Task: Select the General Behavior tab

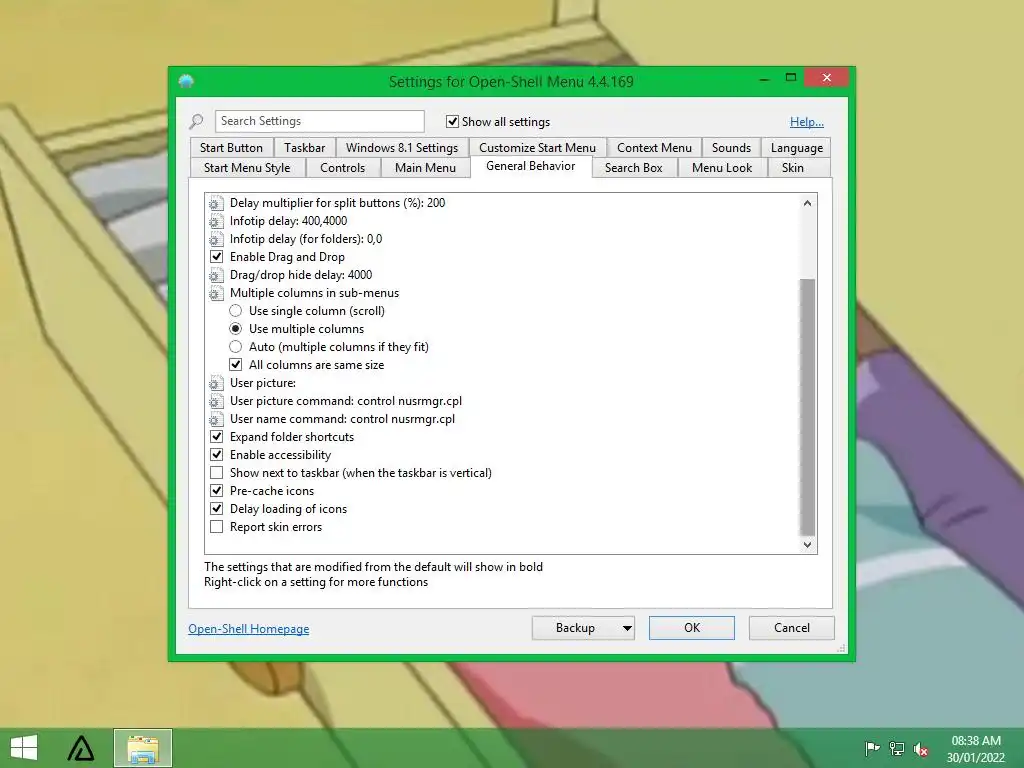Action: [530, 166]
